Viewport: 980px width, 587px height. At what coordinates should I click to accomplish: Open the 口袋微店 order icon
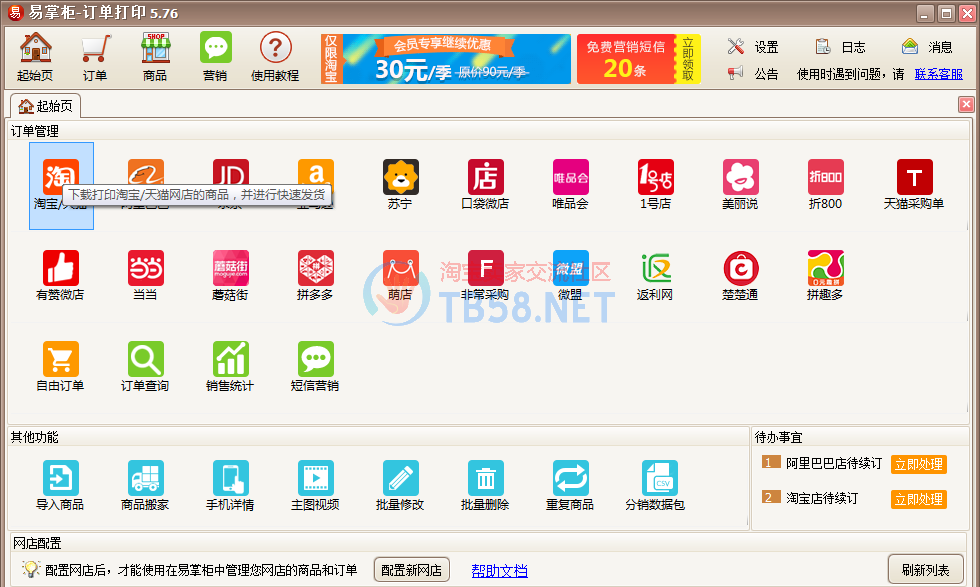[x=486, y=186]
